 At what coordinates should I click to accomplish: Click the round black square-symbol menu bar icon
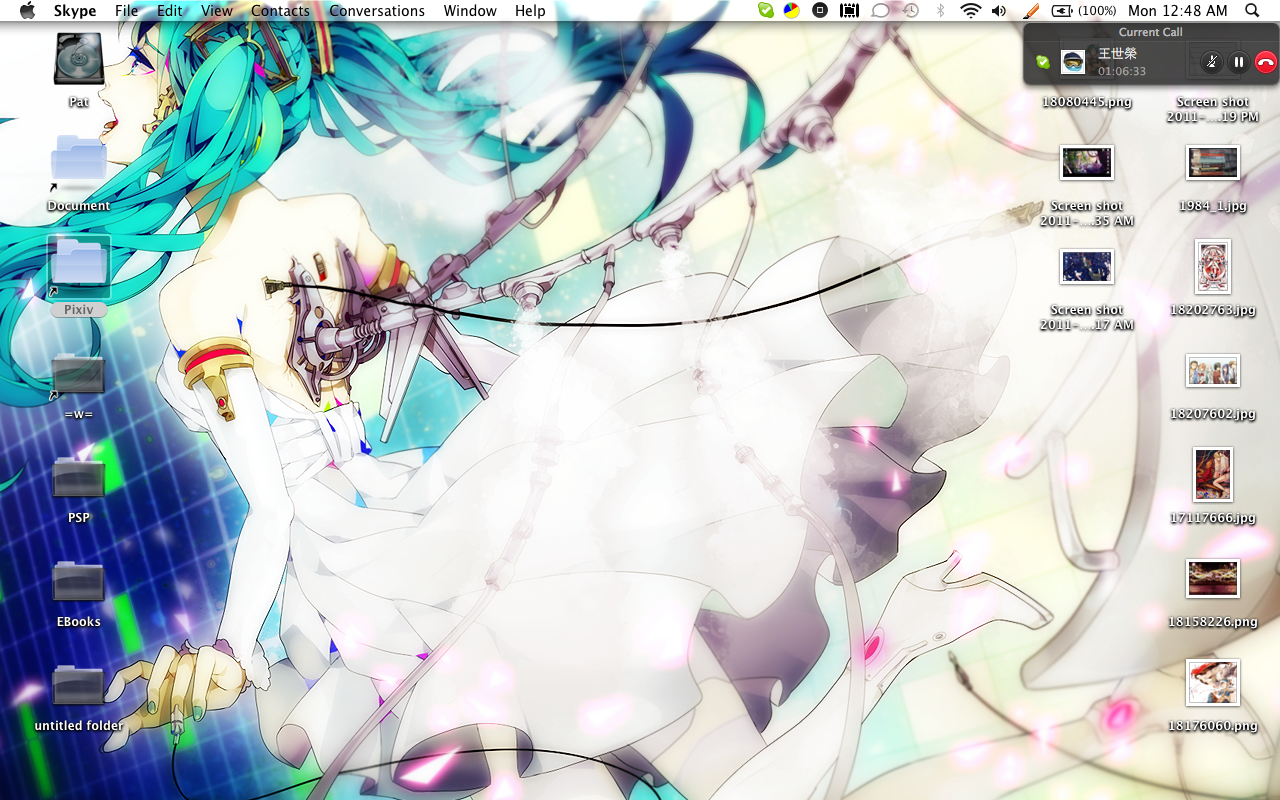click(x=820, y=11)
